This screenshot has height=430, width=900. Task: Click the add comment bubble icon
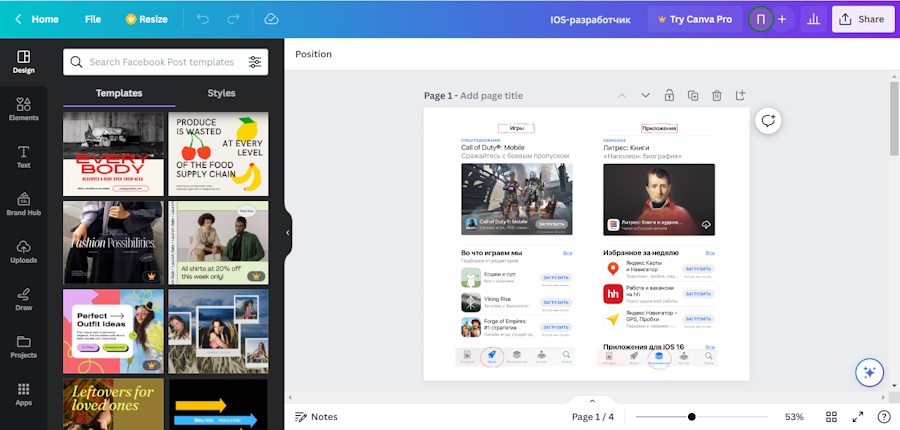click(x=768, y=120)
